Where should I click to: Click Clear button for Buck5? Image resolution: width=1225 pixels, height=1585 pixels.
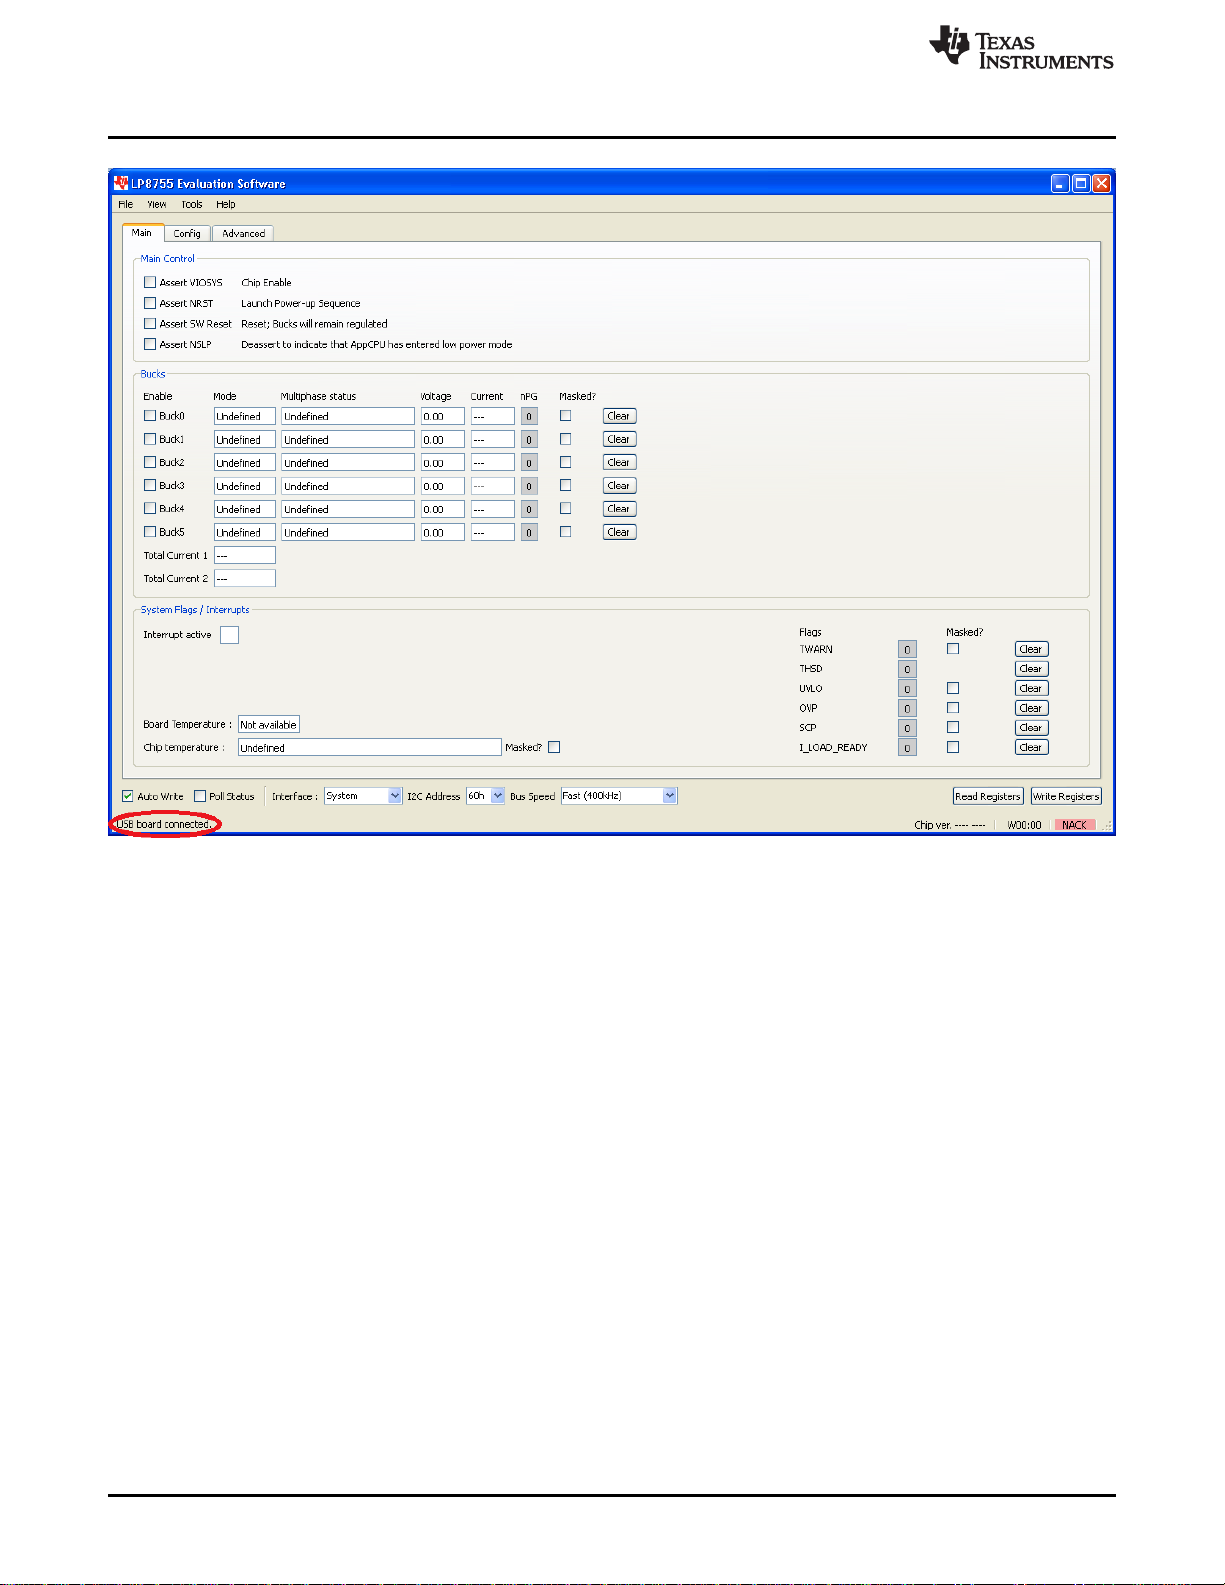point(619,532)
